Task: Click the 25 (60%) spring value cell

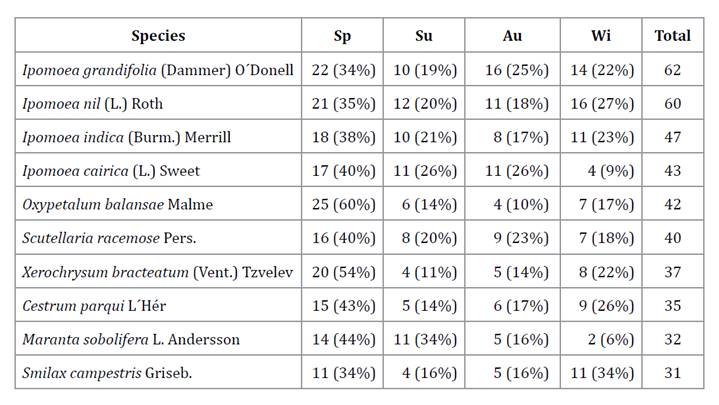Action: point(342,205)
